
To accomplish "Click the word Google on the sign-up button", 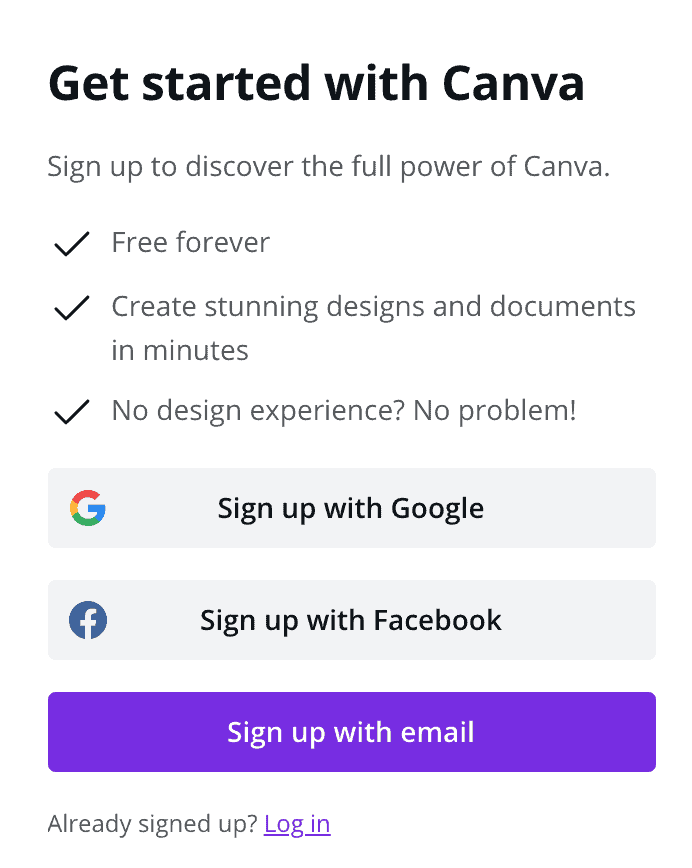I will click(437, 508).
